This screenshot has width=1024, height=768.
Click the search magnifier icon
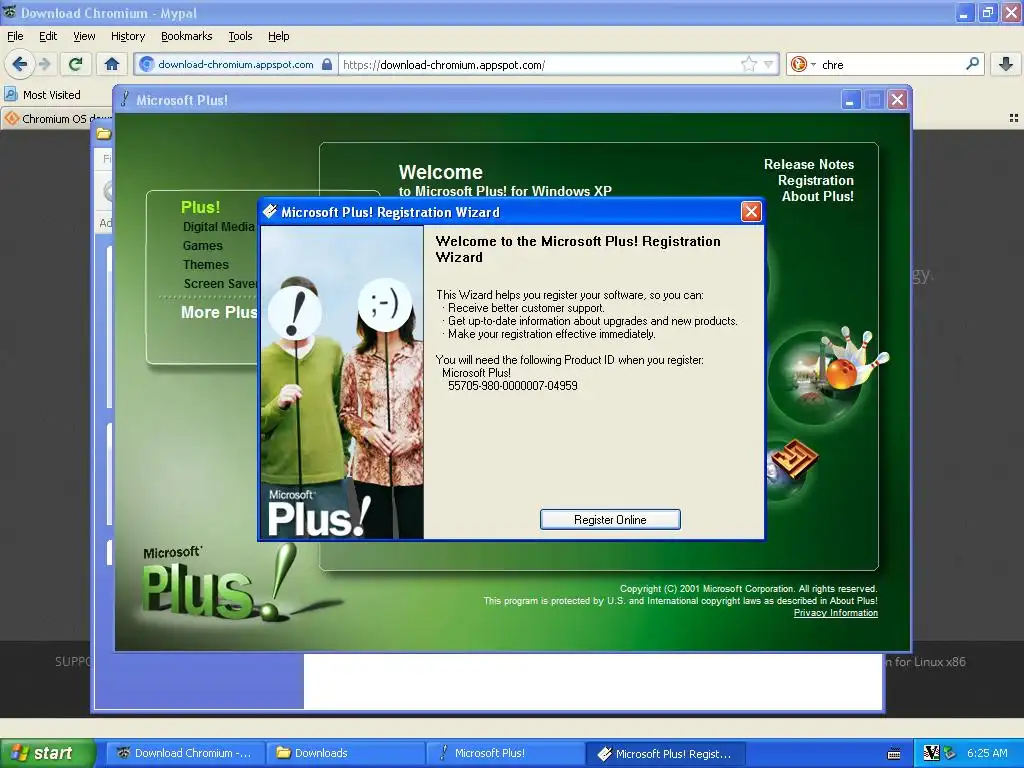click(x=972, y=64)
